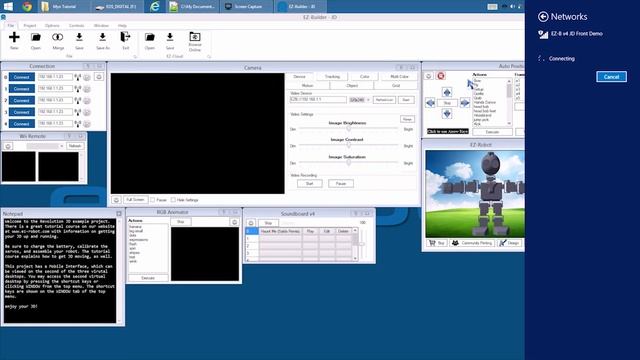Click the Image Contrast slider handle

coord(349,145)
